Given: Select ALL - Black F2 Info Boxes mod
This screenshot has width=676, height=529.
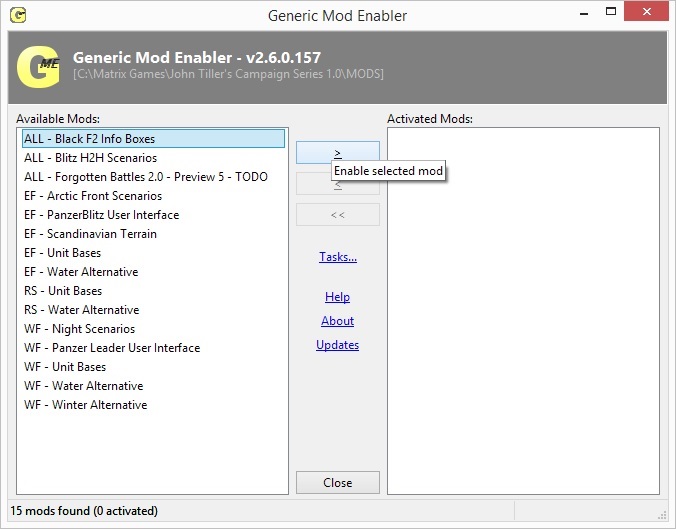Looking at the screenshot, I should 153,139.
